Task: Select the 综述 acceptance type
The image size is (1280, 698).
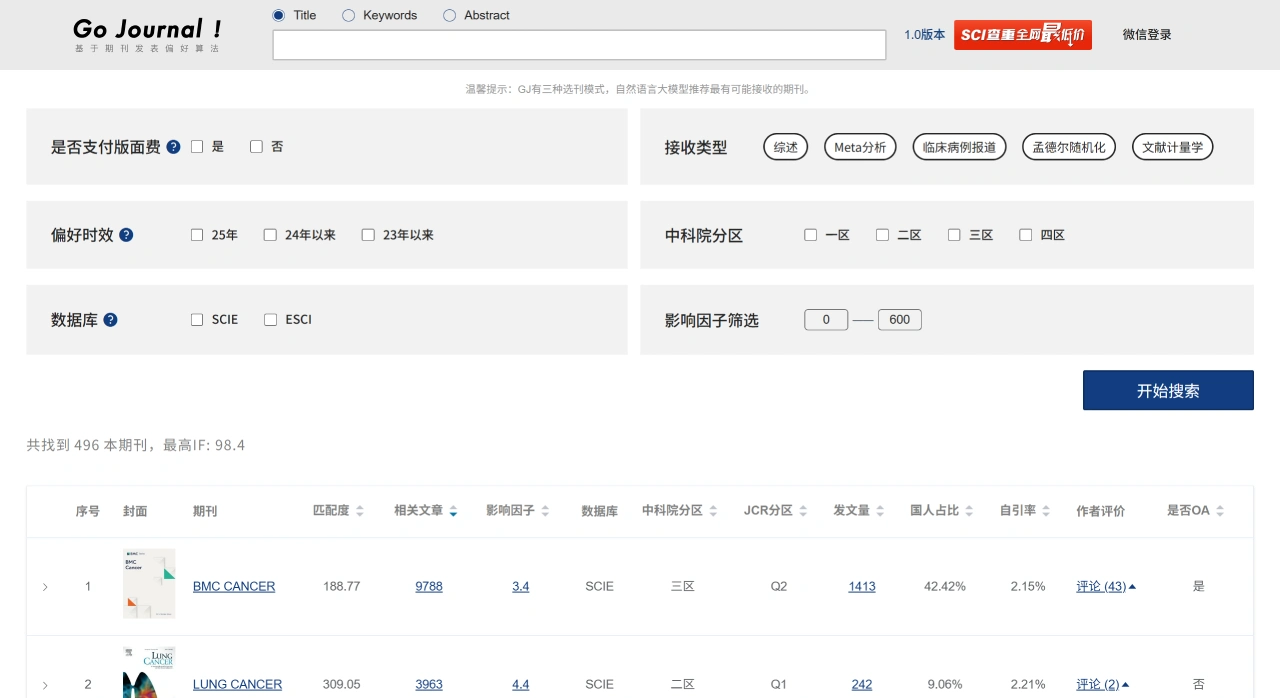Action: [x=786, y=147]
